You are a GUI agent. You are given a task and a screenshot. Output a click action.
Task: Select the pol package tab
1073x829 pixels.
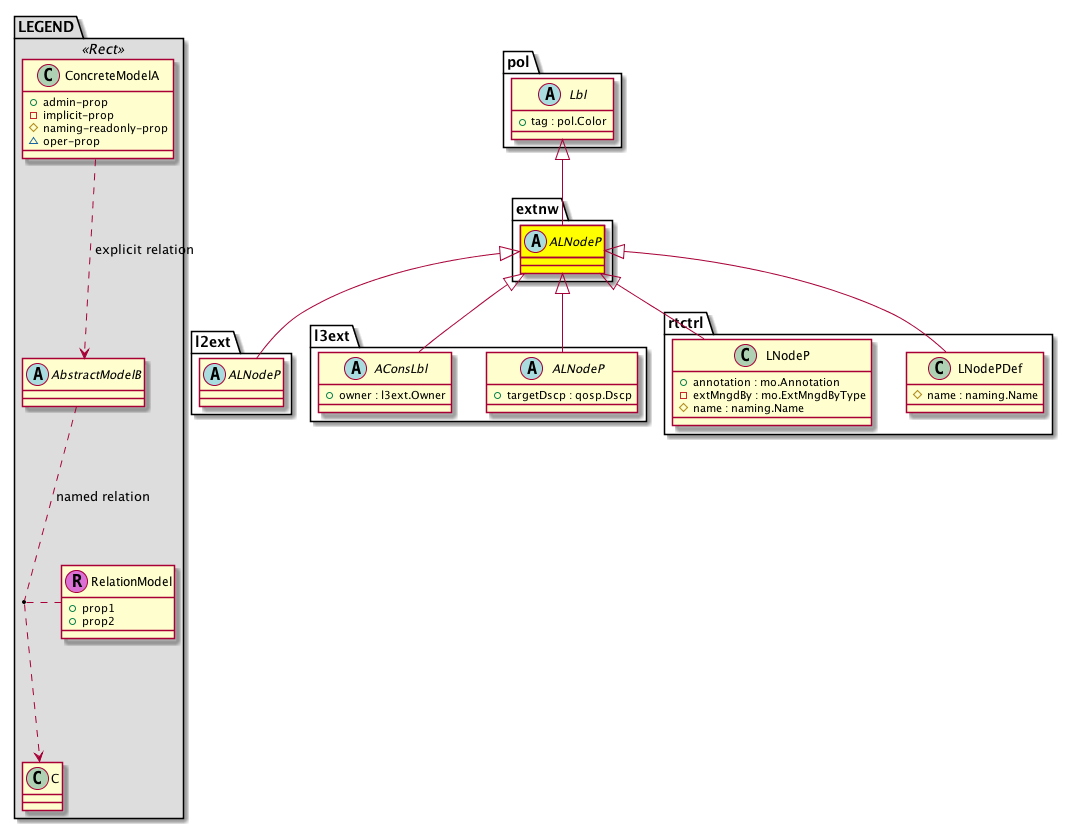click(x=518, y=61)
